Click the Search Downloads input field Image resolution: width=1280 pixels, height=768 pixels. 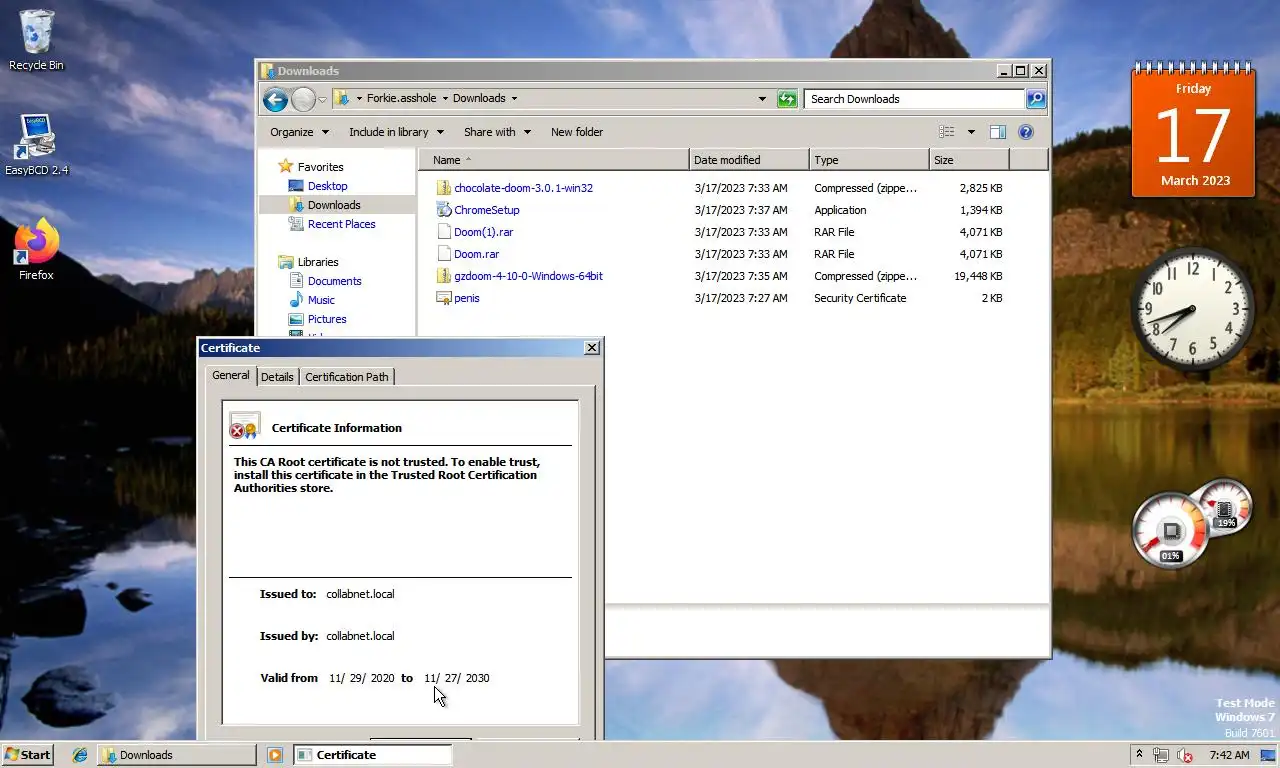914,99
